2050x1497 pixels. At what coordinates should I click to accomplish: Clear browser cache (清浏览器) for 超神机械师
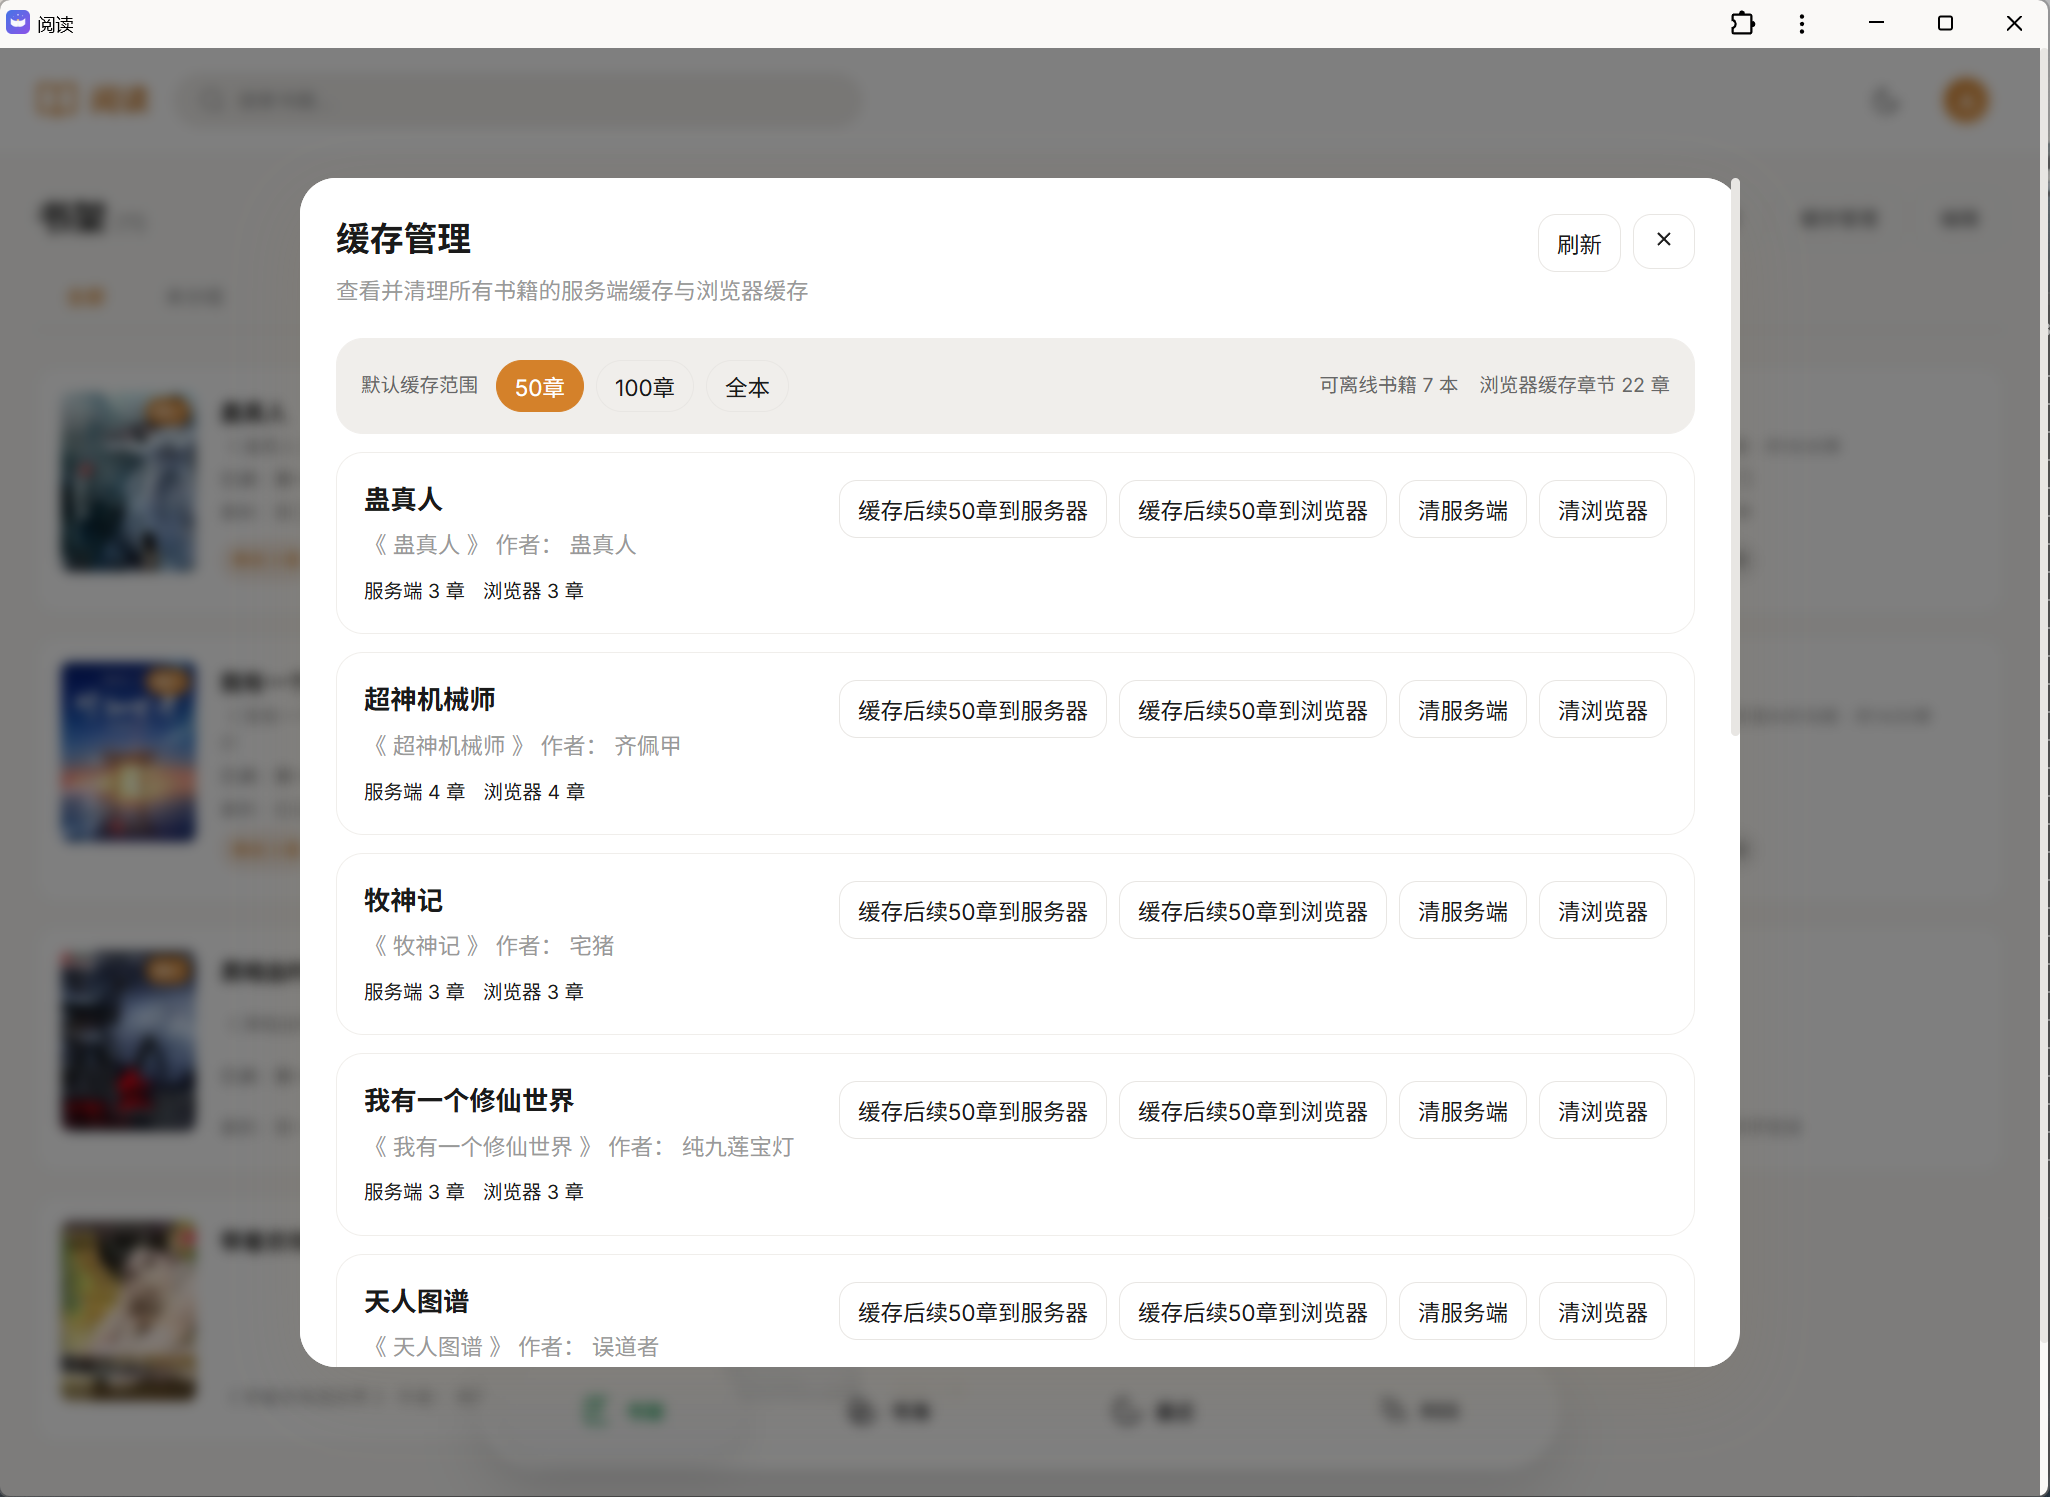tap(1601, 709)
